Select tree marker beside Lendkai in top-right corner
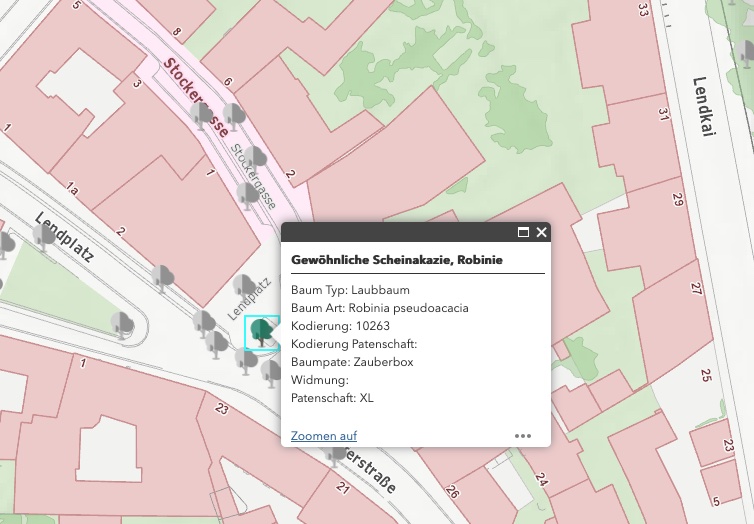The height and width of the screenshot is (524, 754). click(746, 54)
